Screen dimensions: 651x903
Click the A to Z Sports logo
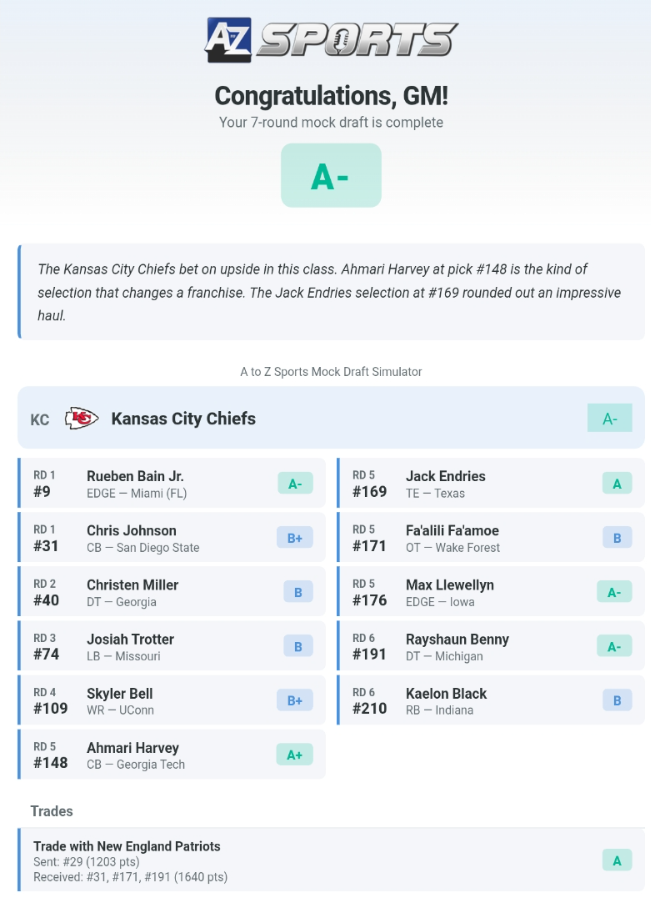click(x=331, y=40)
